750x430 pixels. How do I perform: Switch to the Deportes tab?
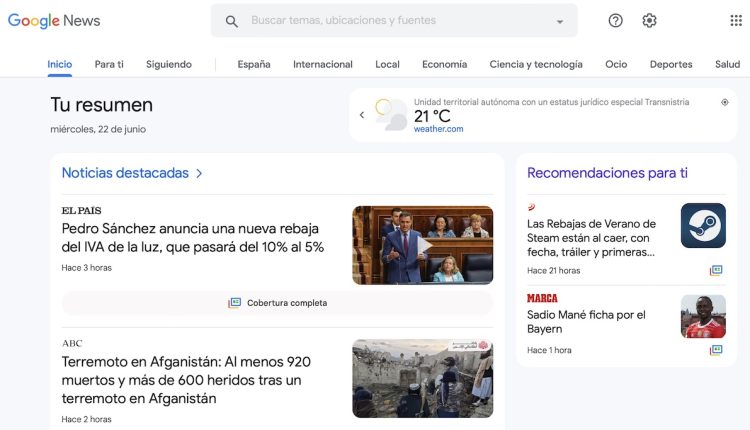click(x=671, y=64)
